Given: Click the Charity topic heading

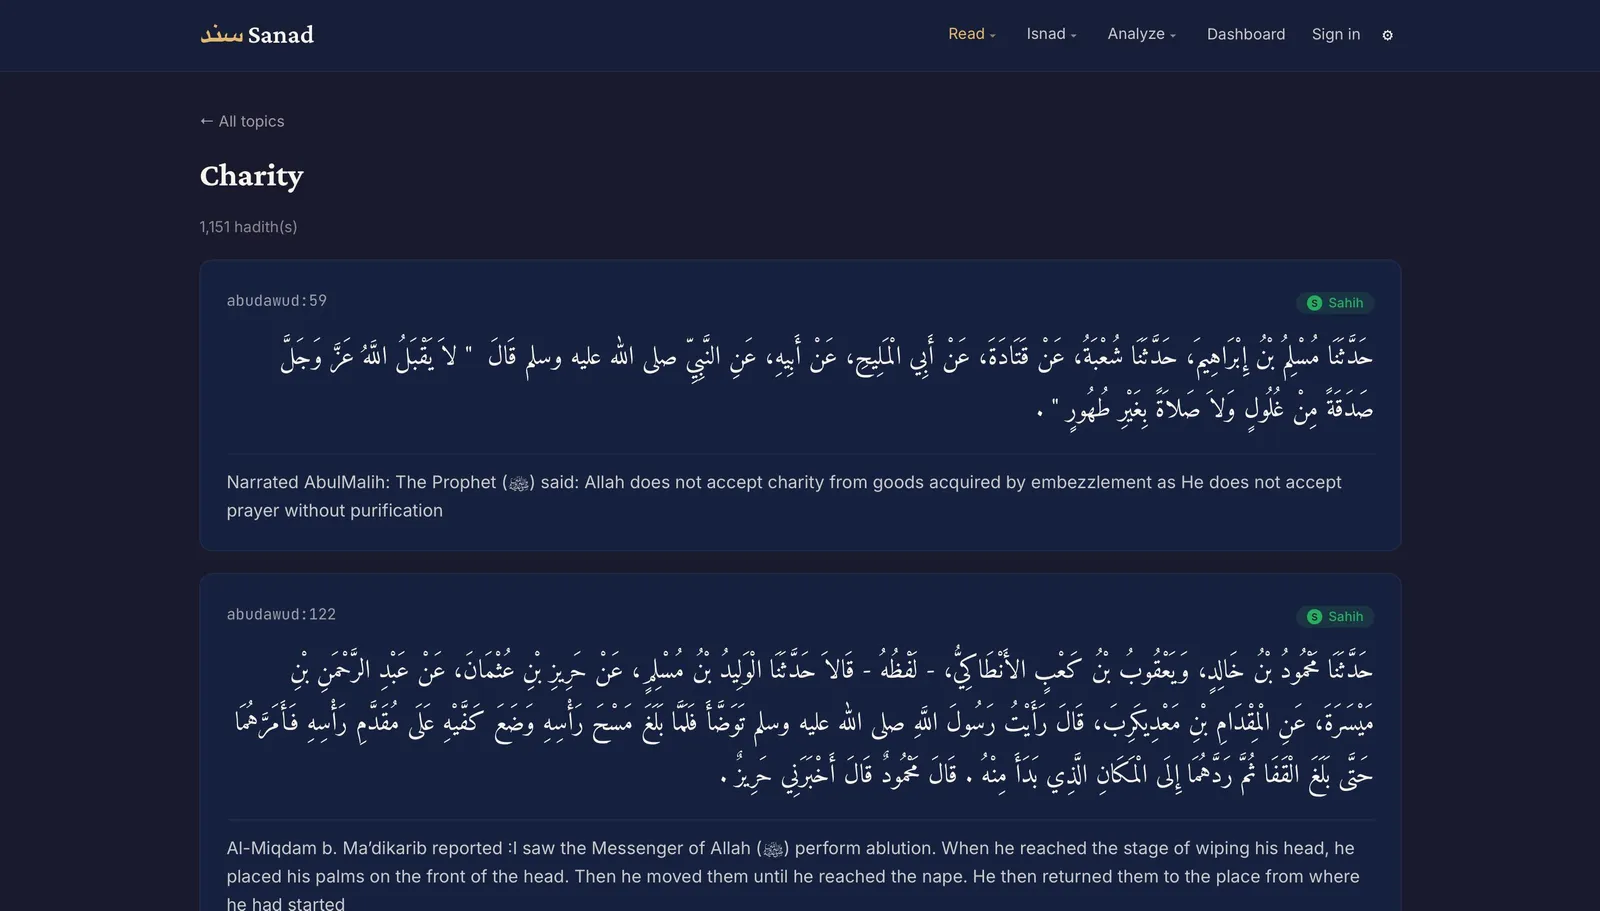Looking at the screenshot, I should click(251, 176).
